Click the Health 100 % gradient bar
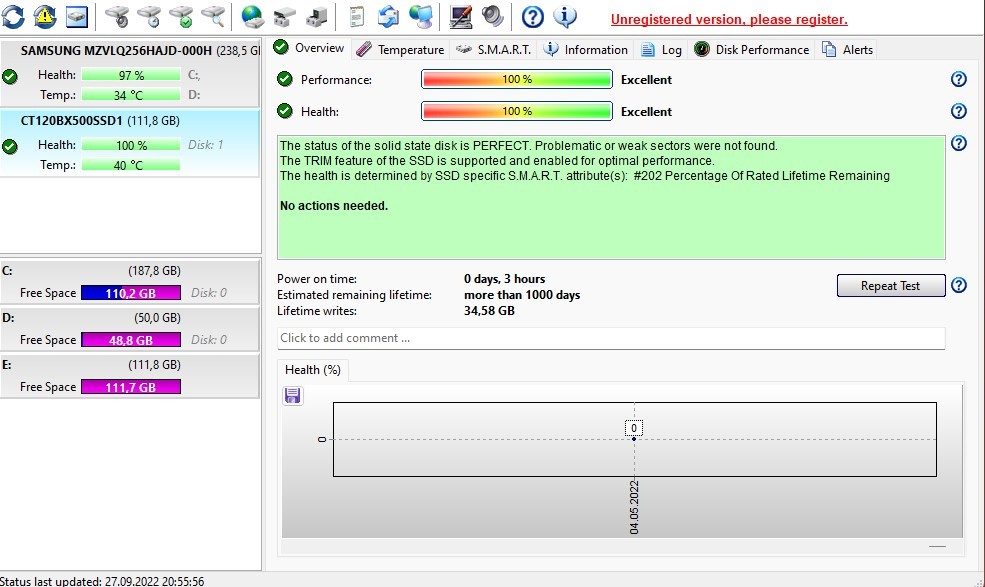 click(517, 111)
